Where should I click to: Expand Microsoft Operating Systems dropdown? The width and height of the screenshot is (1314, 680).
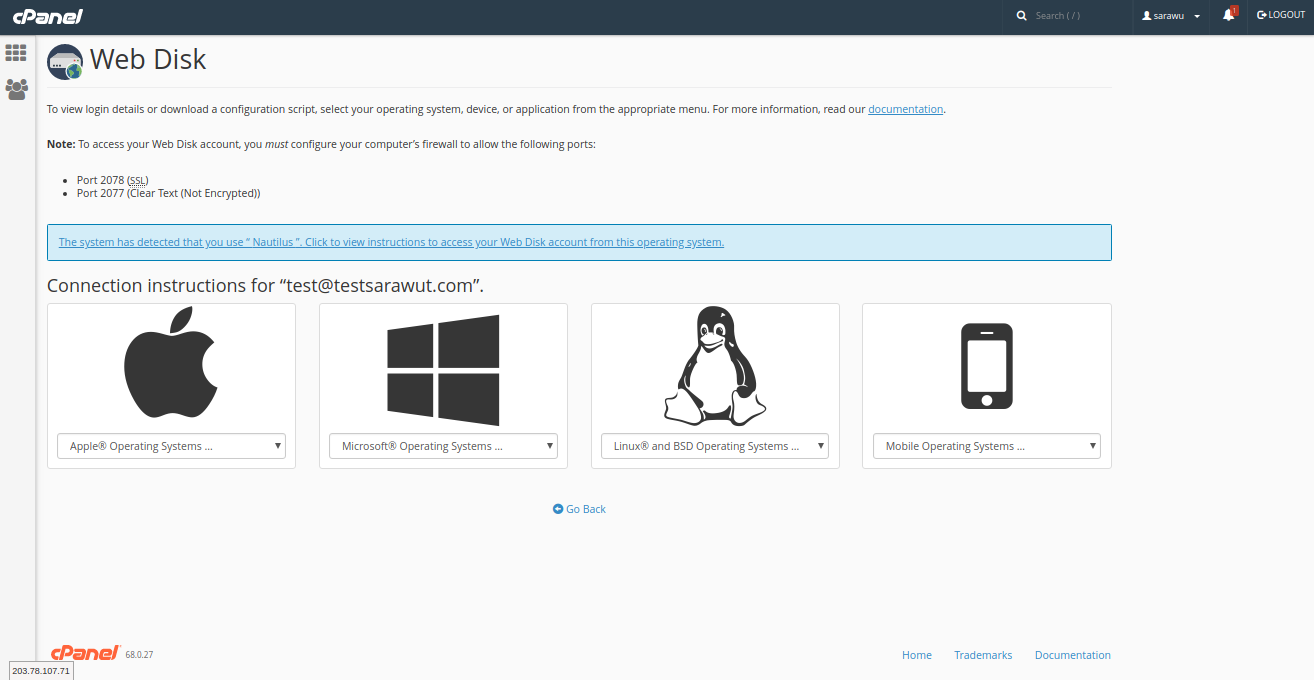click(x=443, y=446)
